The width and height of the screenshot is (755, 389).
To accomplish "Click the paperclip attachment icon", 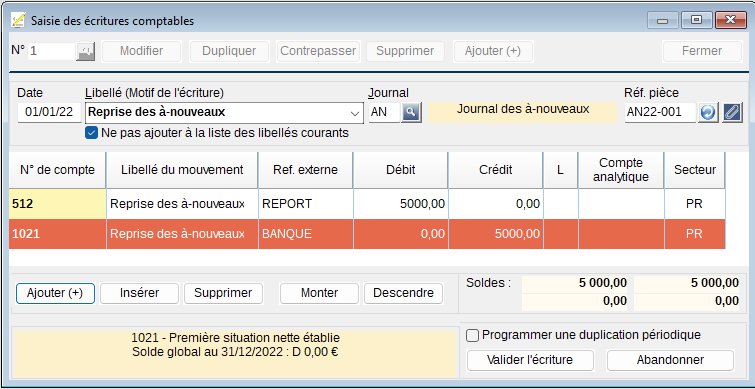I will (x=732, y=113).
